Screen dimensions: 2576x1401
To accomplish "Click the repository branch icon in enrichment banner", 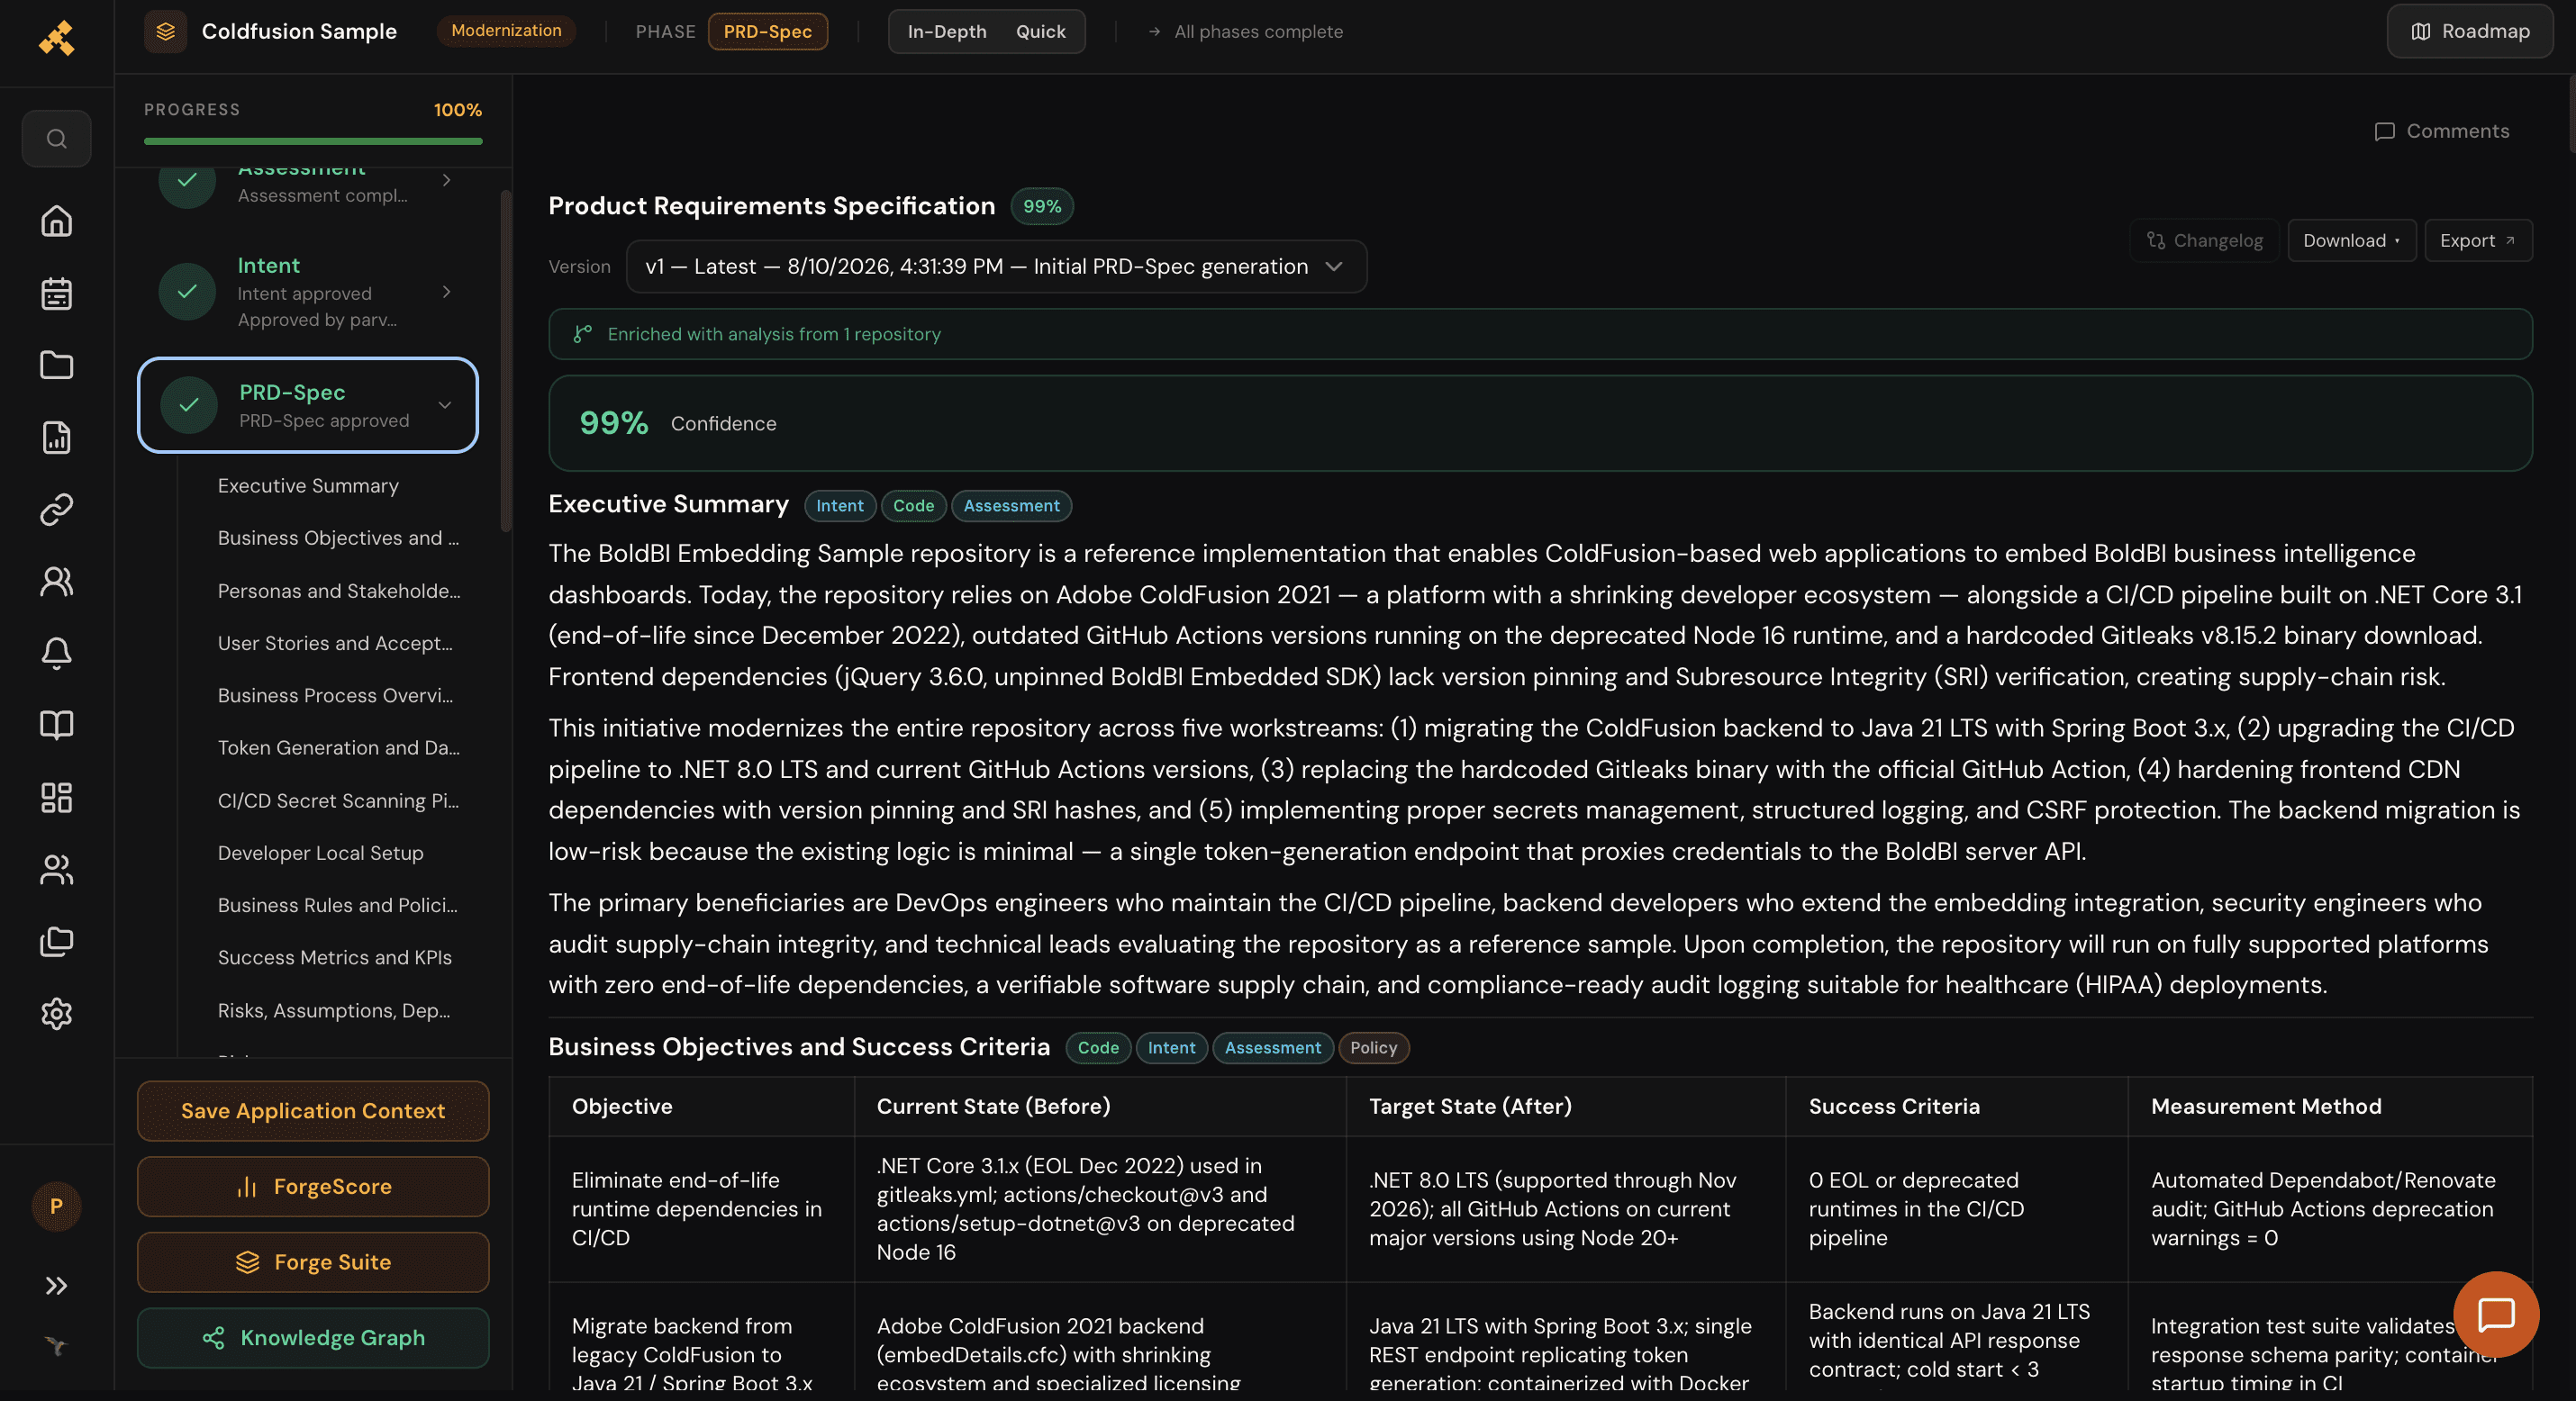I will [582, 334].
